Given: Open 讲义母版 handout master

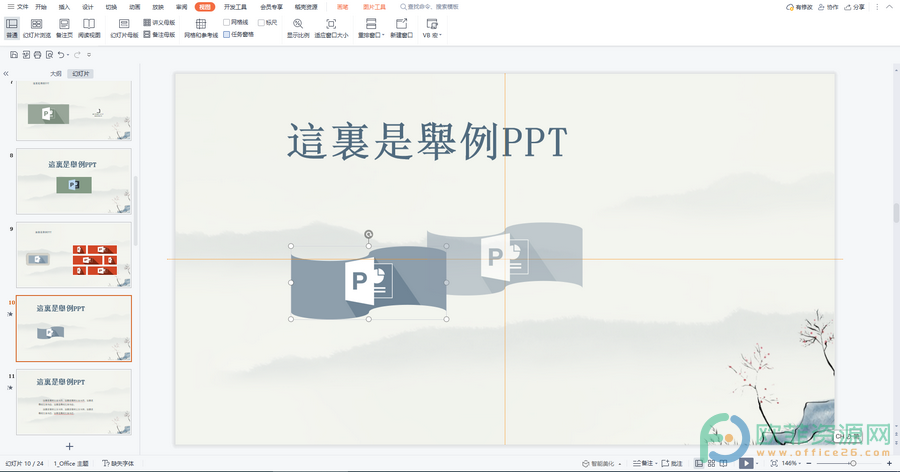Looking at the screenshot, I should pyautogui.click(x=160, y=22).
